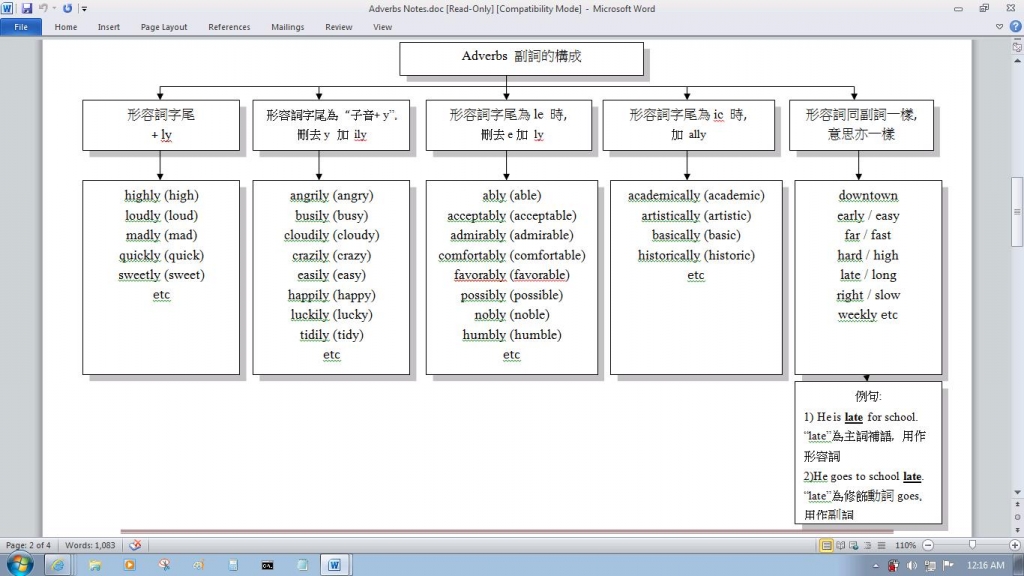Open the Customize Quick Access Toolbar dropdown

coord(84,8)
